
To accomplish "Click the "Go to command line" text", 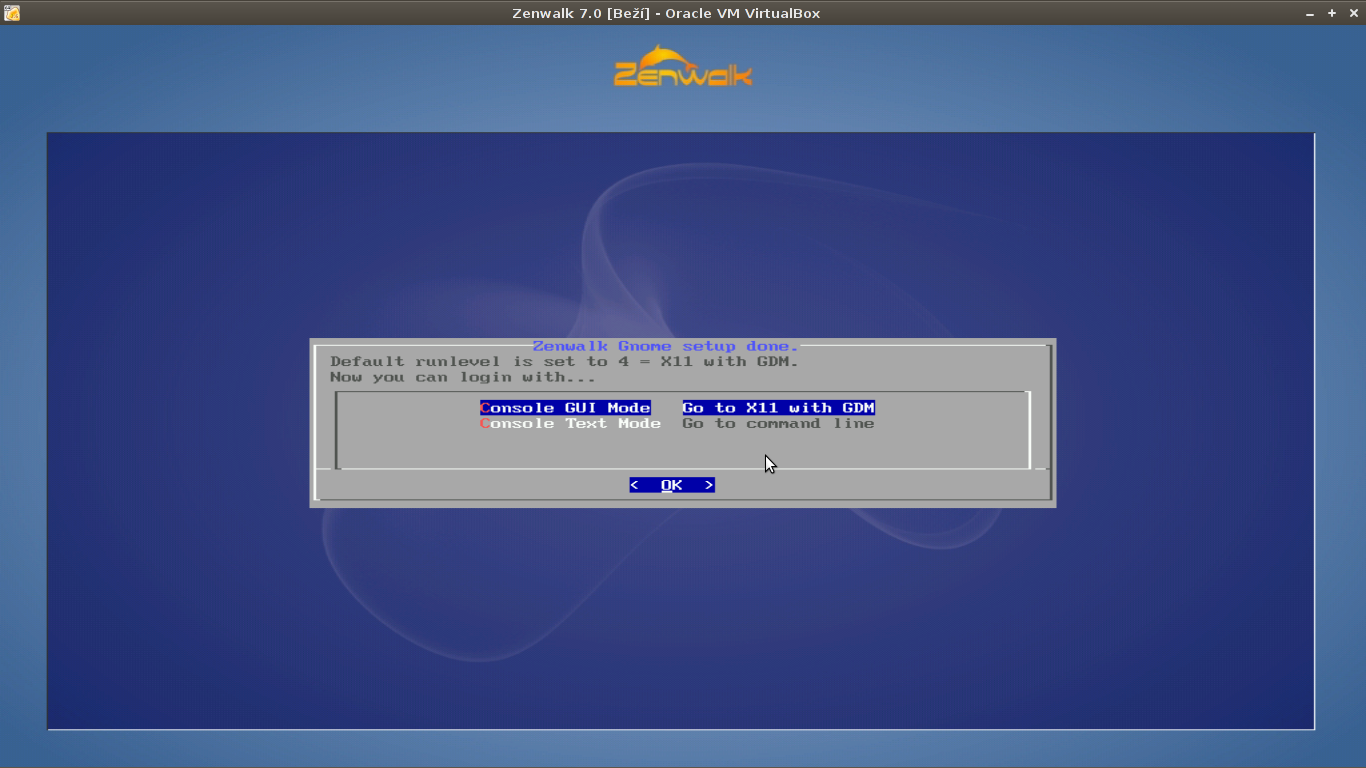I will [x=779, y=424].
